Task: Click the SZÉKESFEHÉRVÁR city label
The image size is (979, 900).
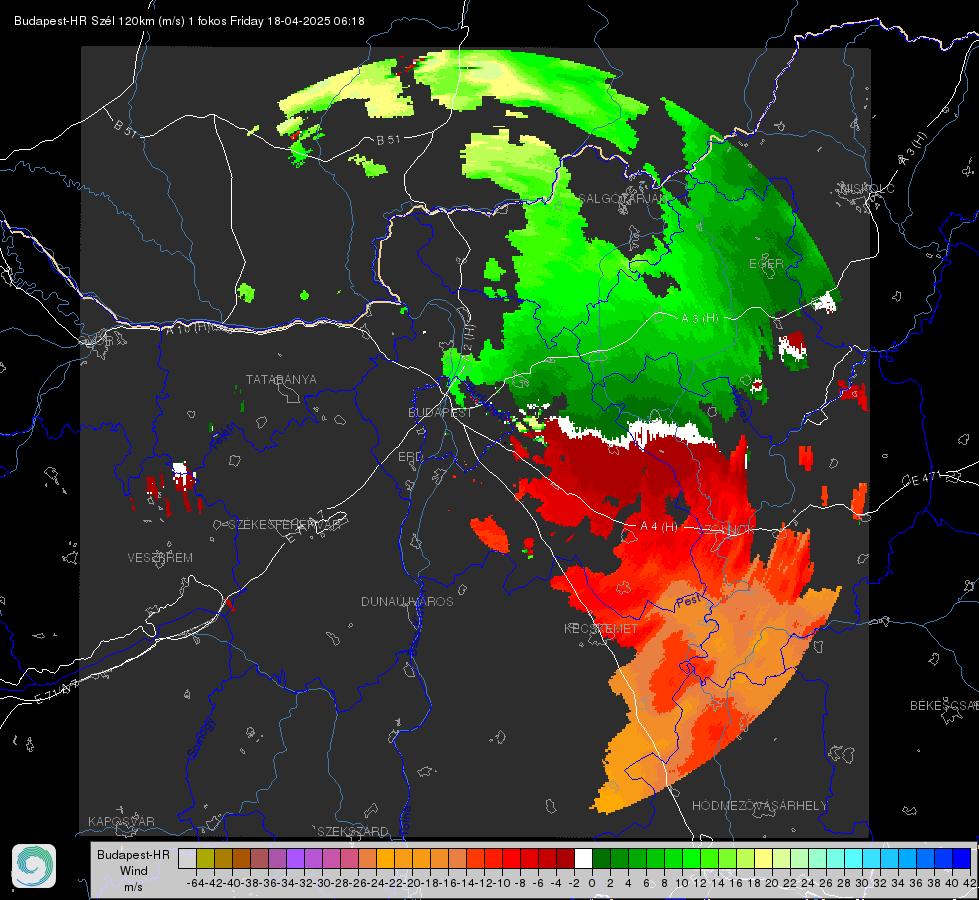Action: pos(284,525)
